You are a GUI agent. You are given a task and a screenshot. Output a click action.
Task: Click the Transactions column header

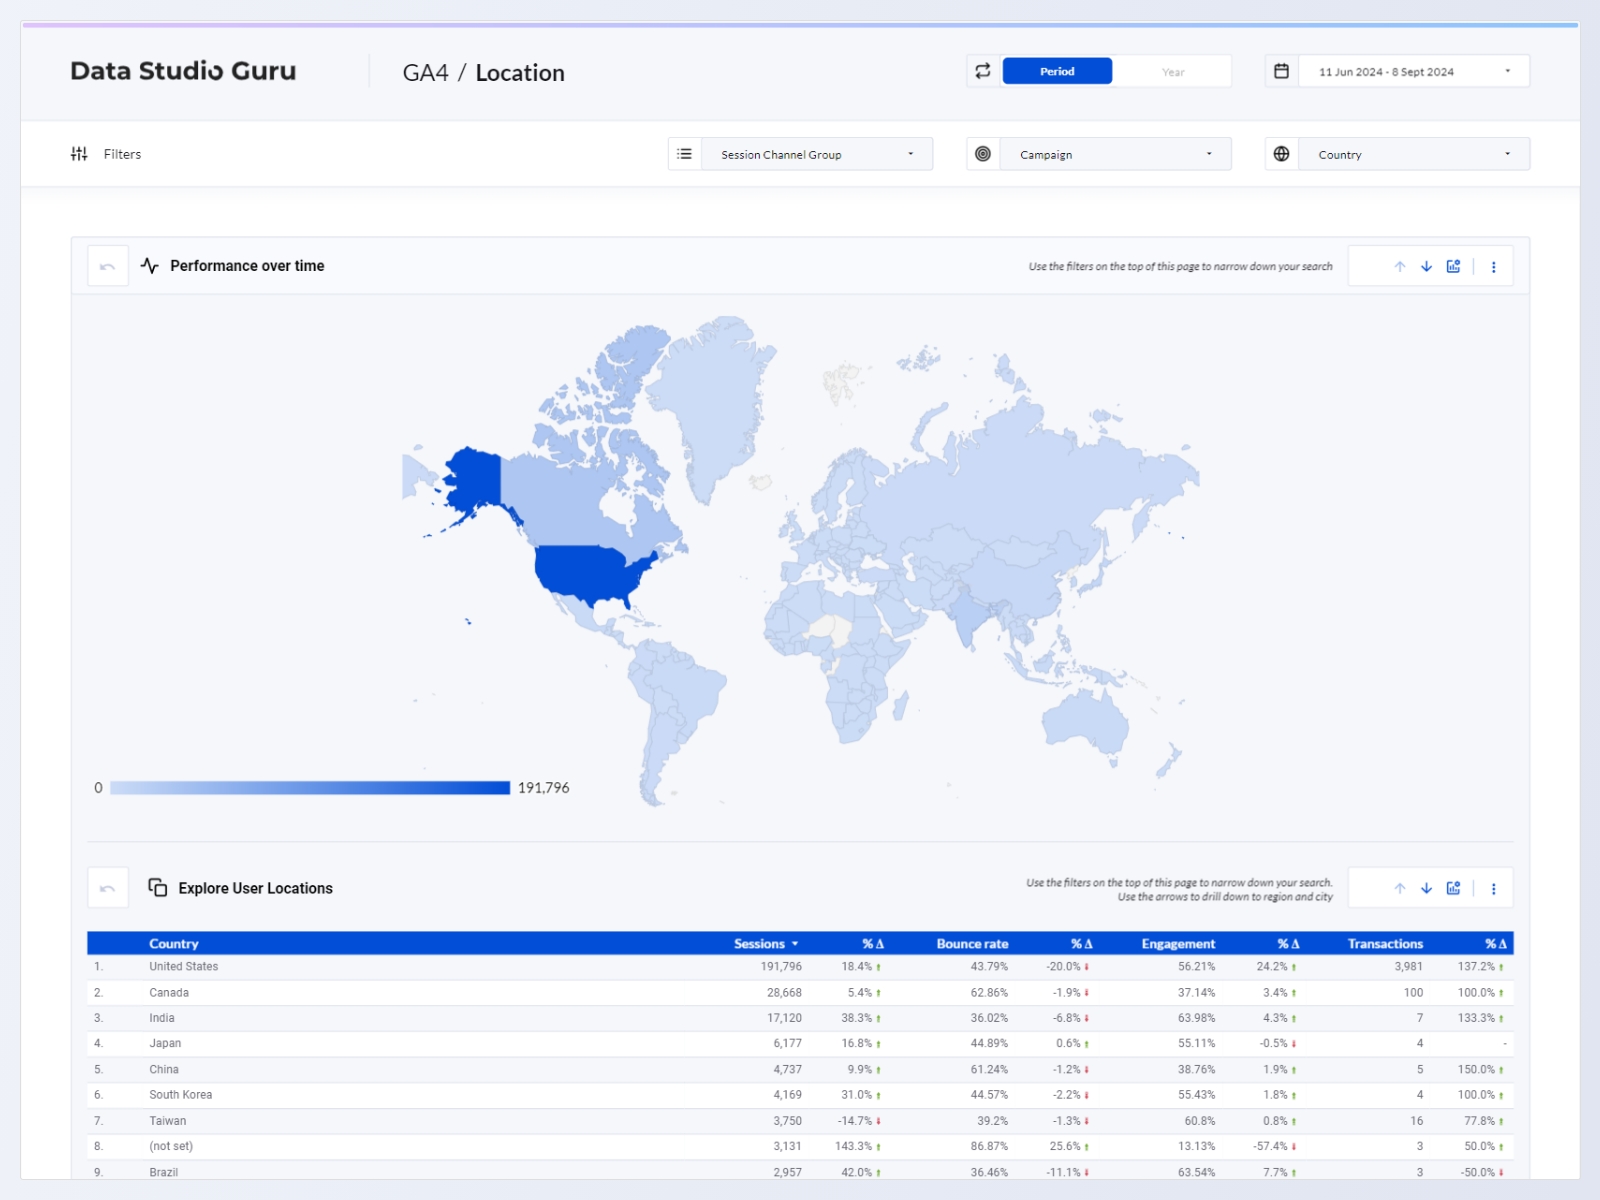click(x=1384, y=944)
